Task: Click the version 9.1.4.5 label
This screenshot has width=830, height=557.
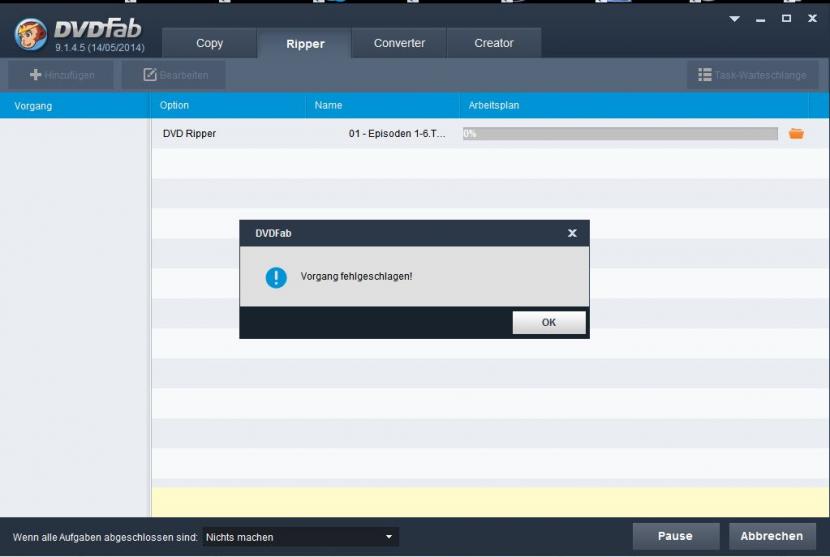Action: click(x=100, y=48)
